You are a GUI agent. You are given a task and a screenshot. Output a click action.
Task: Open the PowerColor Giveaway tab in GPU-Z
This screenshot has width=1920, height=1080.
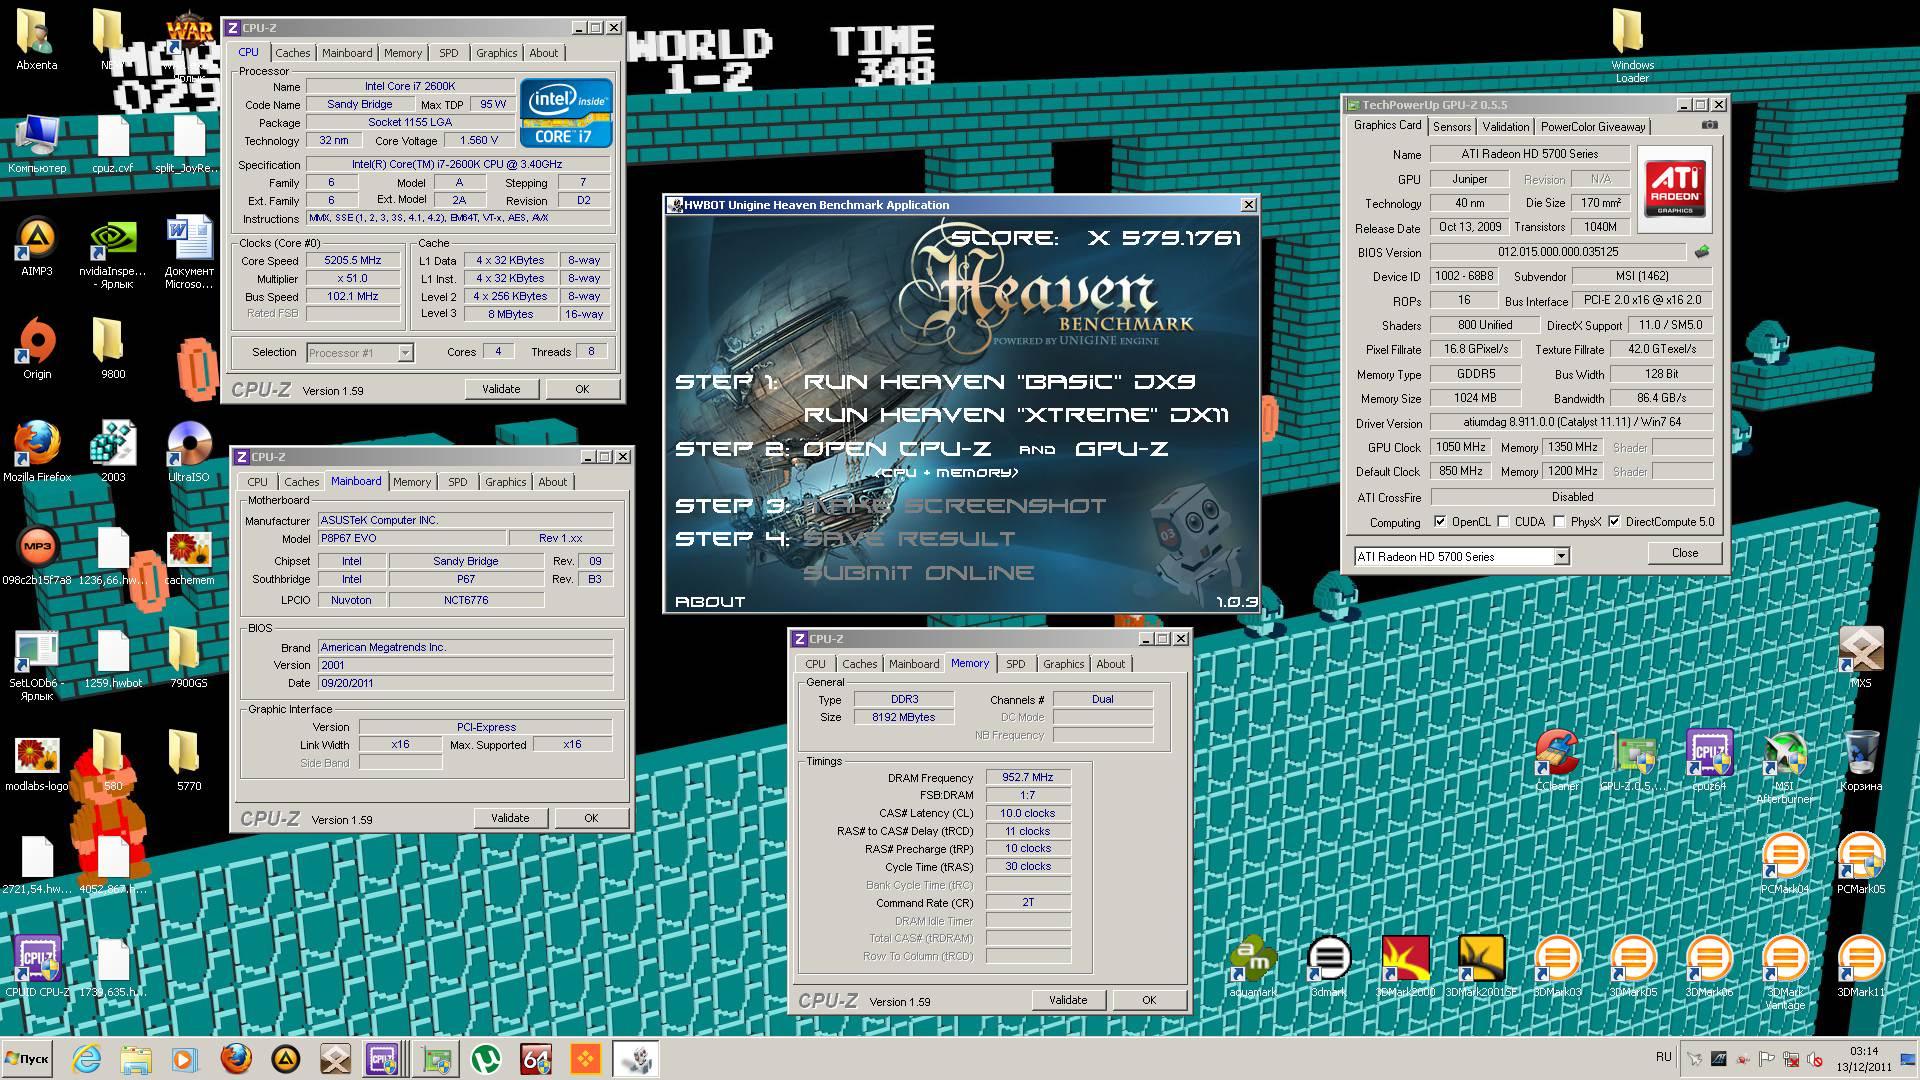1593,127
